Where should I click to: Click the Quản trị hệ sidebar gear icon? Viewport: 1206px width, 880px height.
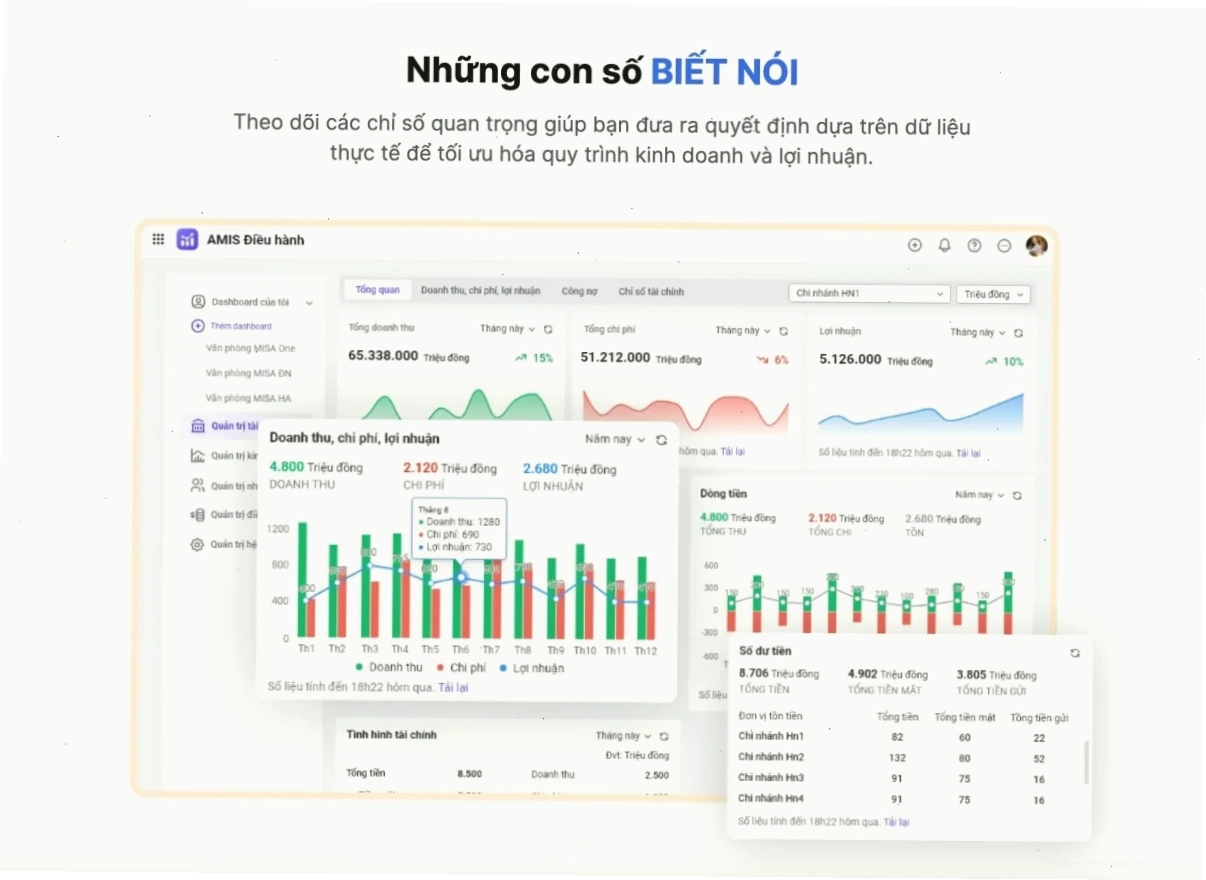click(197, 544)
